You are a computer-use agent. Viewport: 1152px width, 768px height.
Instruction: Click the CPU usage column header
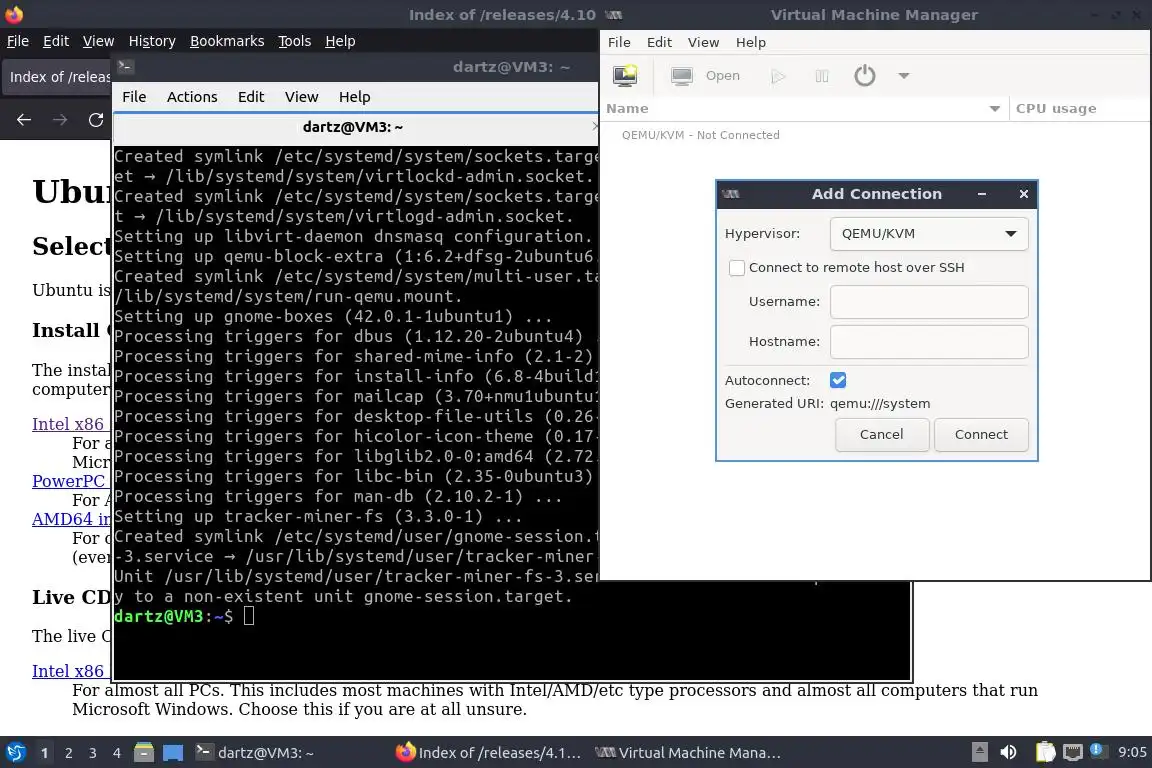1056,109
